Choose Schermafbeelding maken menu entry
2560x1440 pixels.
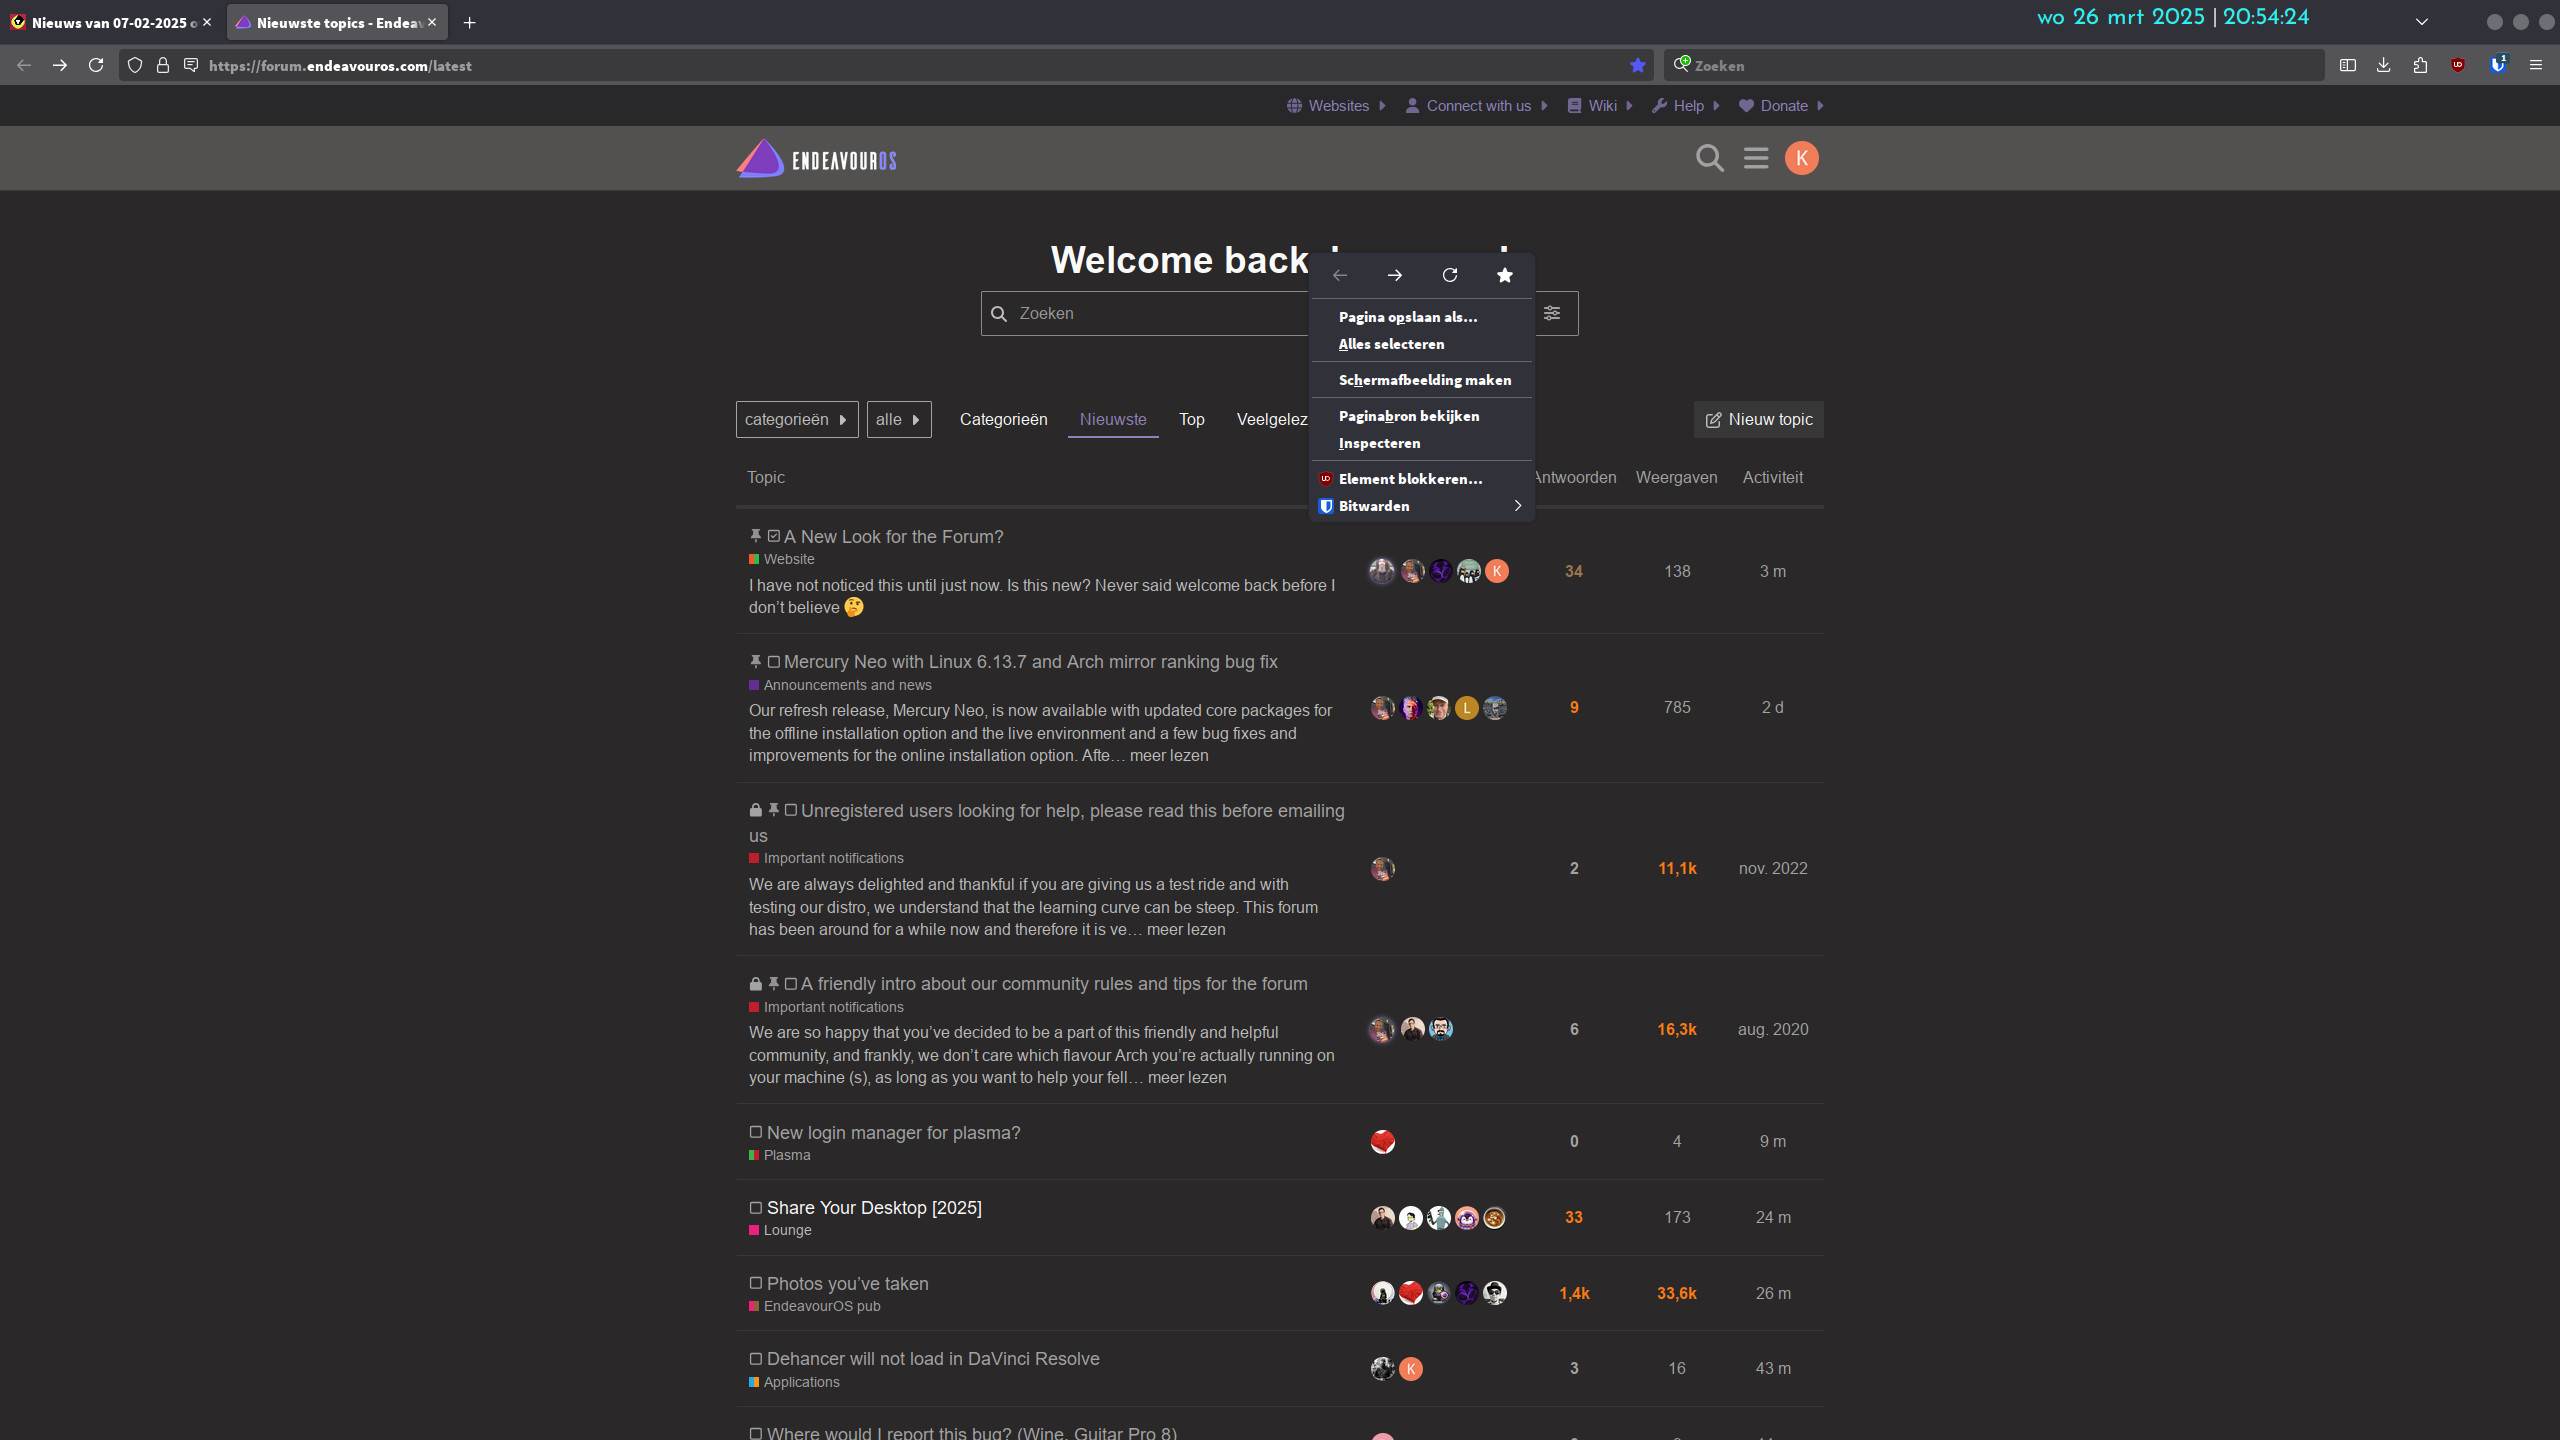(1422, 380)
